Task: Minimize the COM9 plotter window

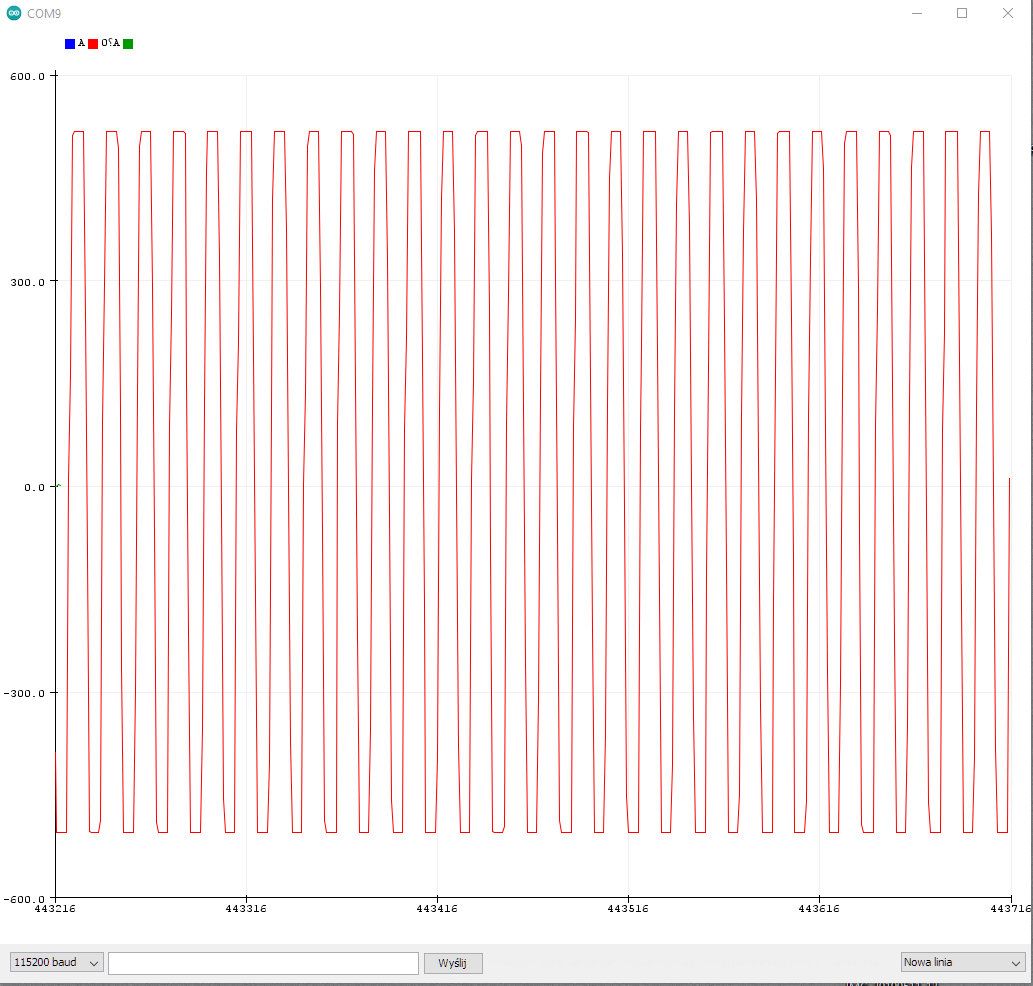Action: (916, 13)
